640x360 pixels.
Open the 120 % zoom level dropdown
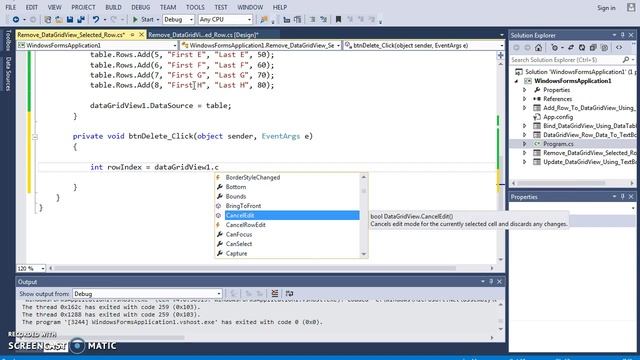[31, 269]
